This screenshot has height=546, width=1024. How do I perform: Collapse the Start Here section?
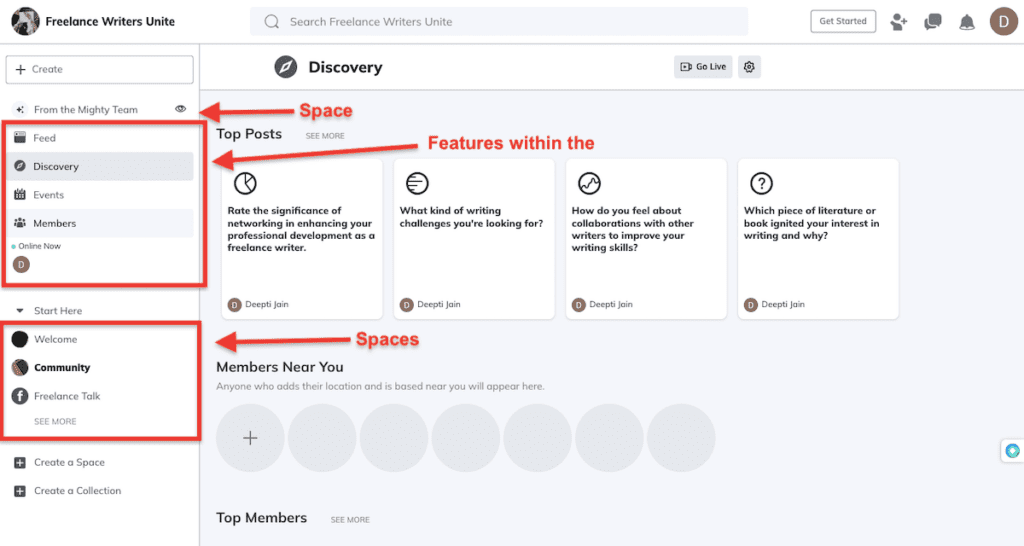coord(20,311)
